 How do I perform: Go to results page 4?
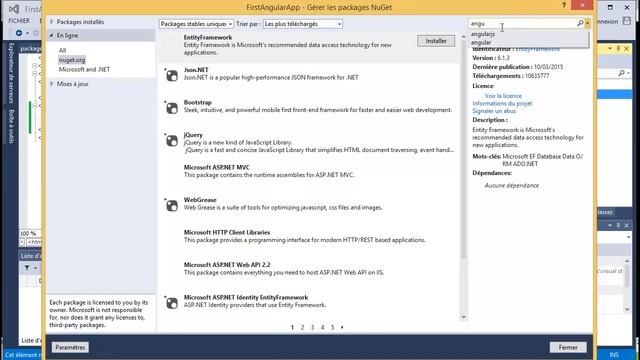coord(322,327)
